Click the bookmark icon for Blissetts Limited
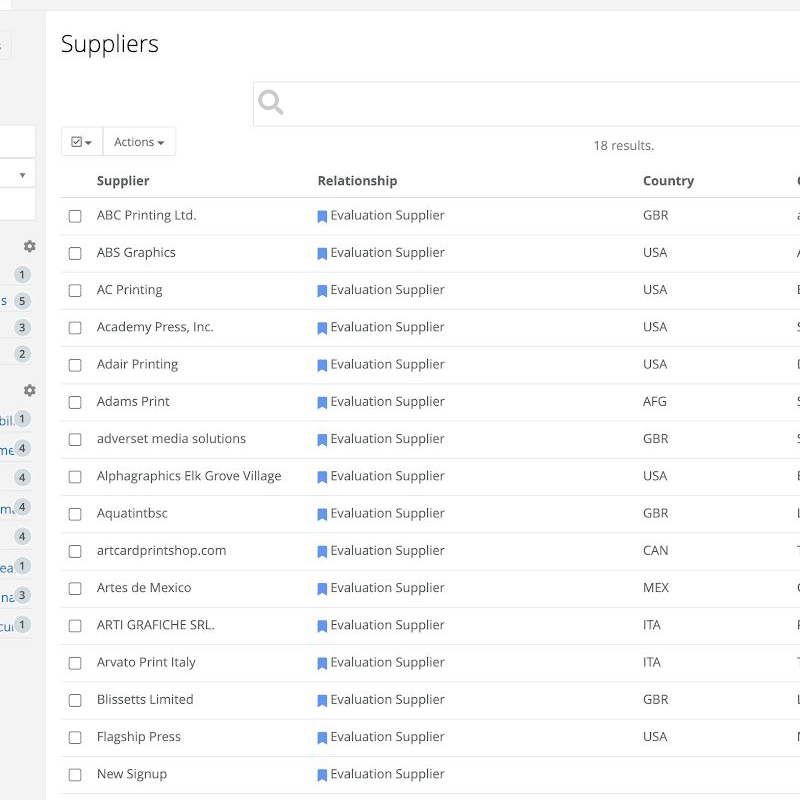This screenshot has width=800, height=800. coord(322,701)
